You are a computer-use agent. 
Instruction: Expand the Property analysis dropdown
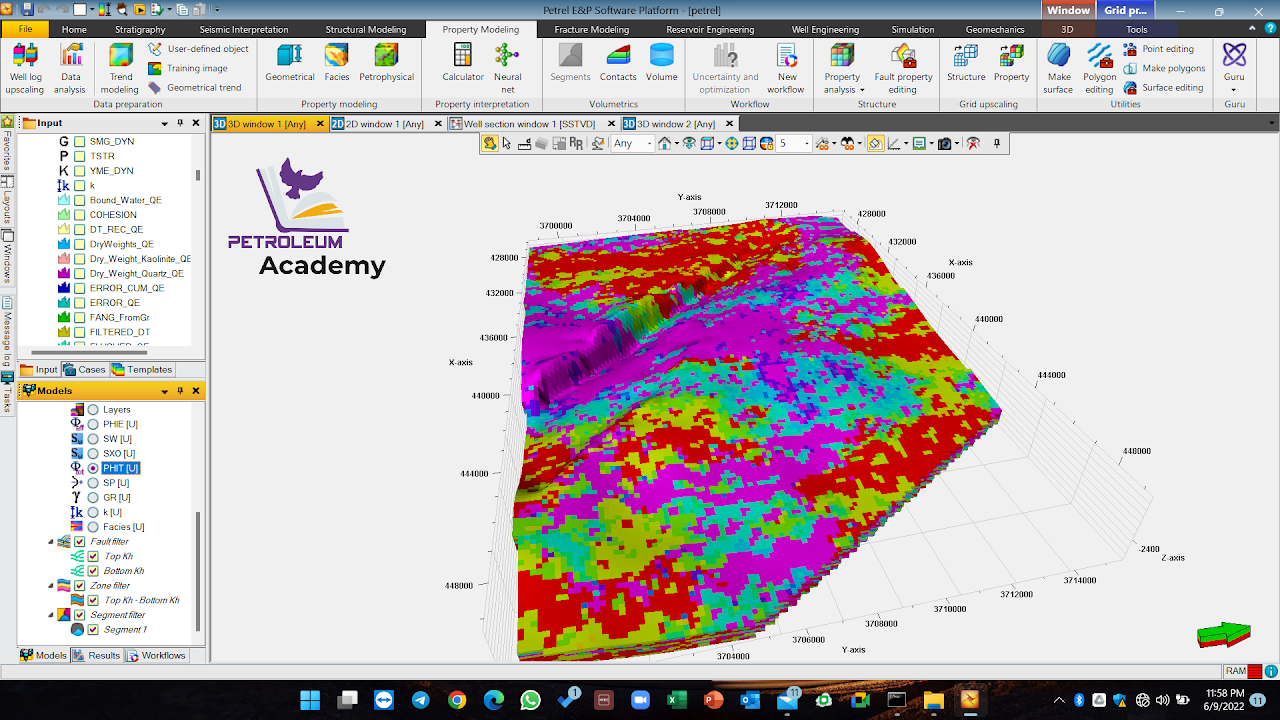click(x=842, y=68)
